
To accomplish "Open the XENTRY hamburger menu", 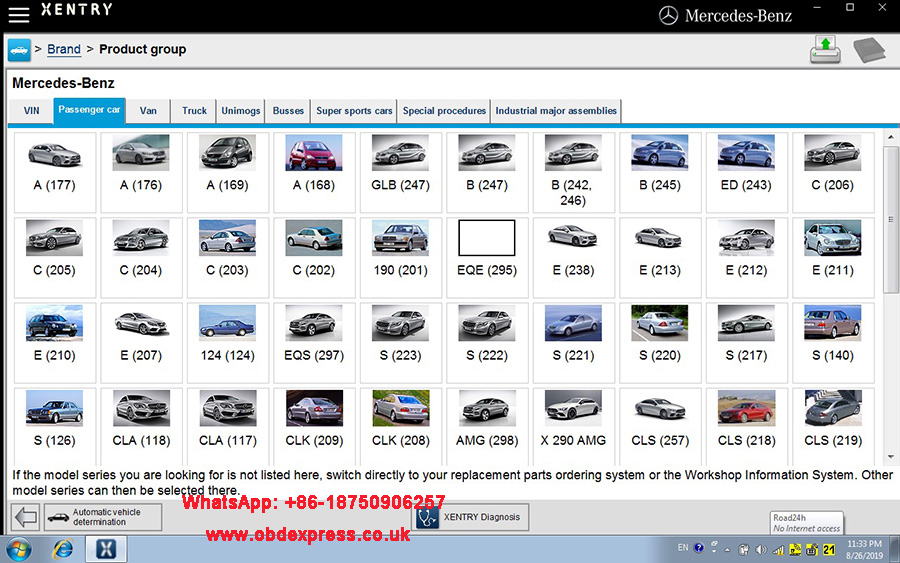I will (x=18, y=14).
